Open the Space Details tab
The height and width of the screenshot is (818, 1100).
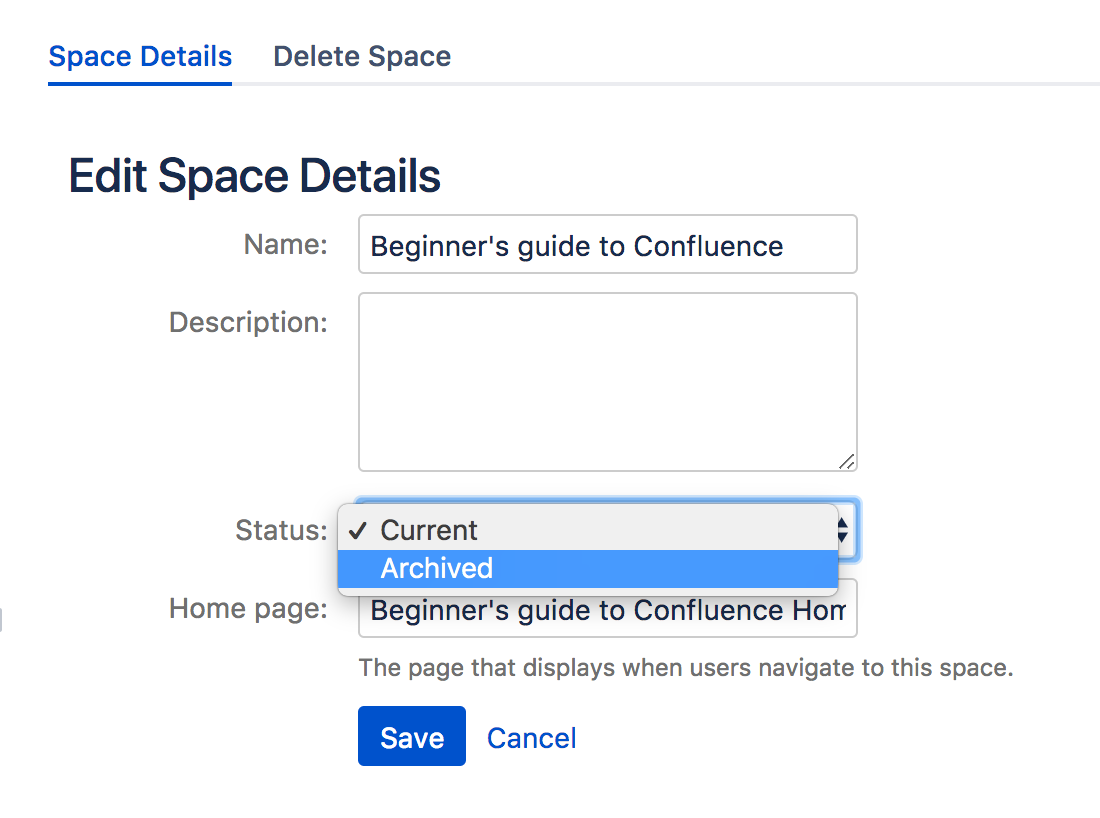click(x=140, y=56)
